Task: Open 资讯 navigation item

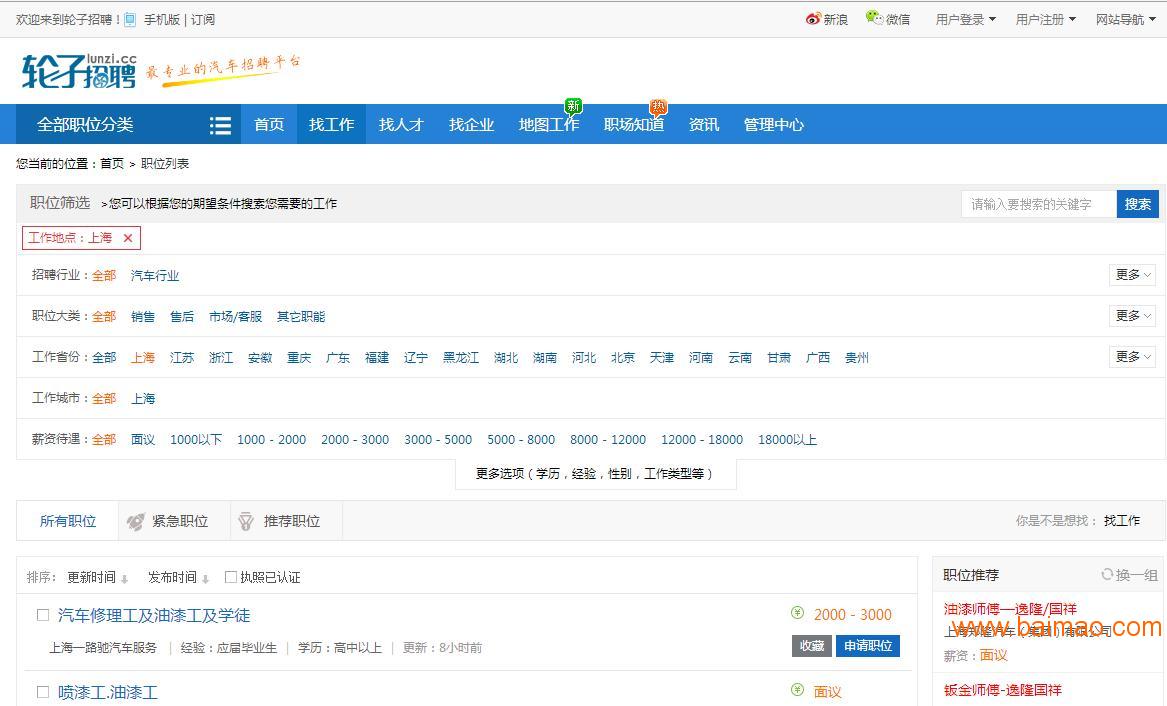Action: point(703,125)
